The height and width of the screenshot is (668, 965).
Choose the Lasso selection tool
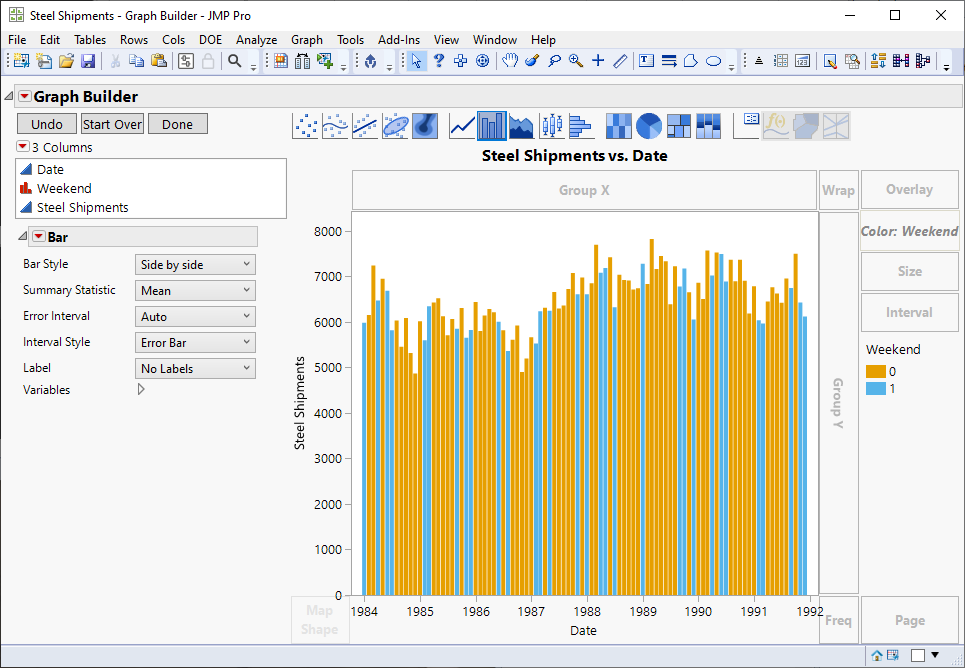point(555,60)
